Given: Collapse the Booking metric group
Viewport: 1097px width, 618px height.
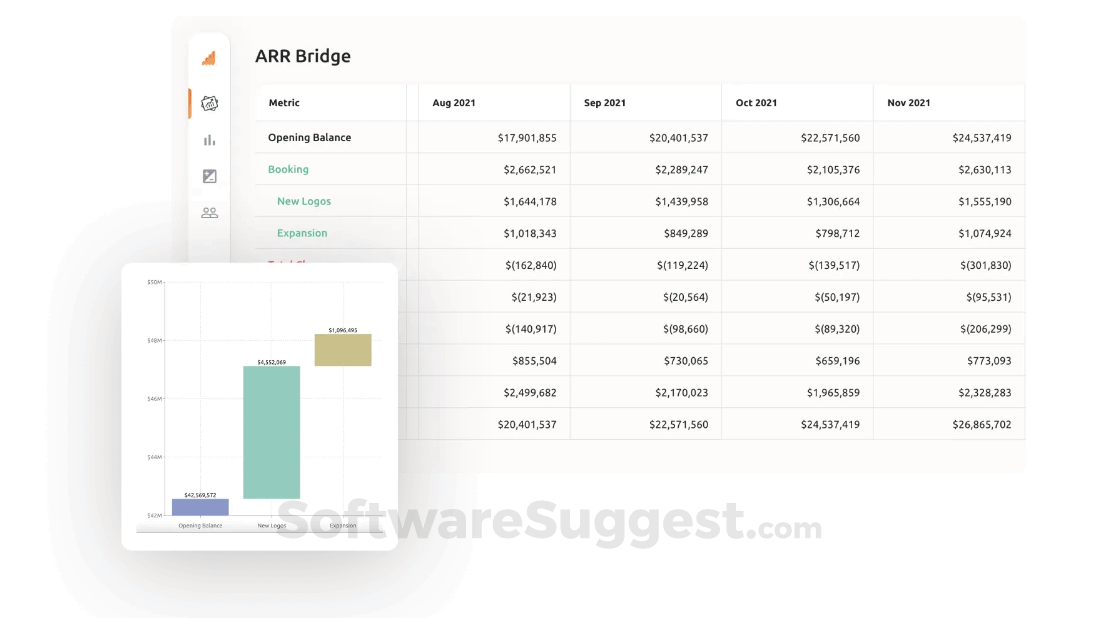Looking at the screenshot, I should pos(288,169).
